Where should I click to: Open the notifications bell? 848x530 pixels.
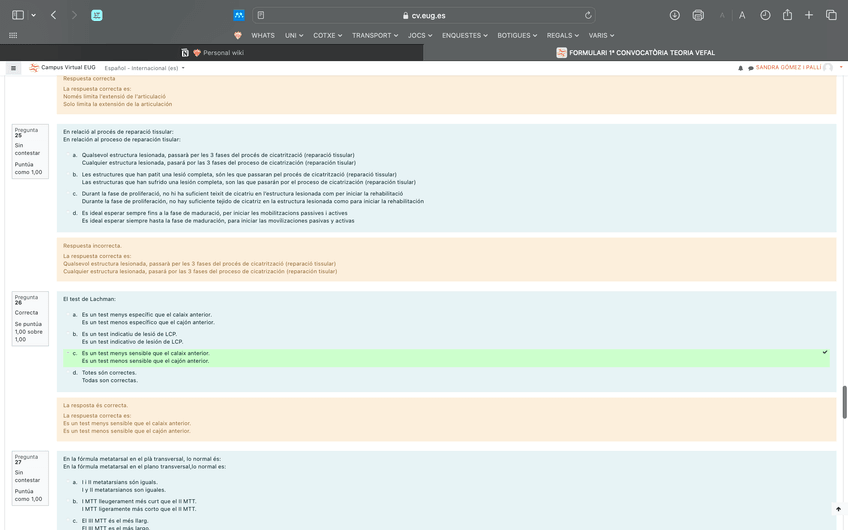point(740,68)
